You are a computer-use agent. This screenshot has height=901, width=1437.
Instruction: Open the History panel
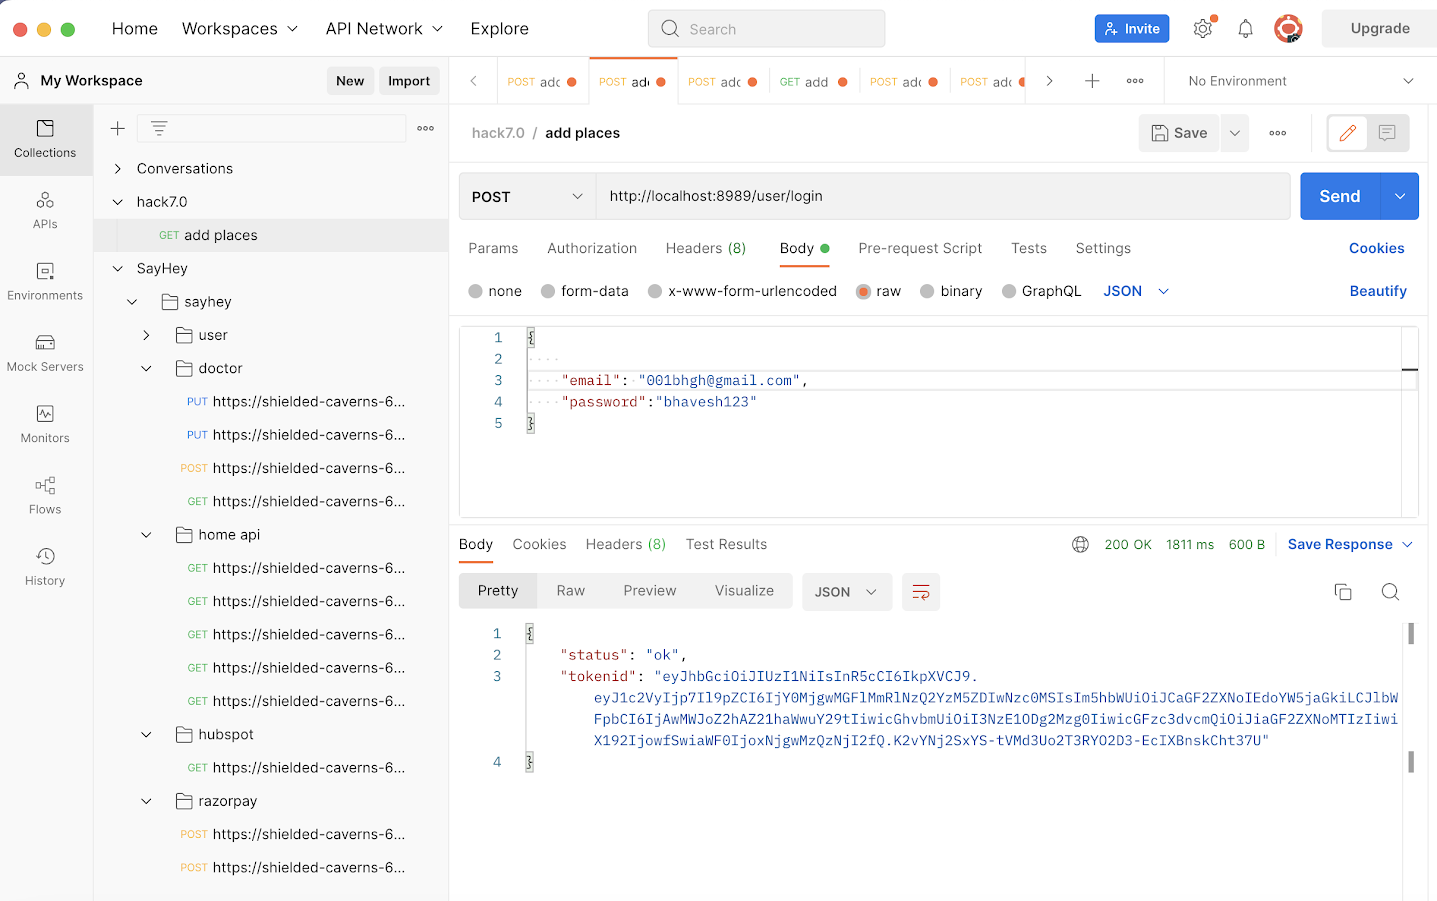pos(45,565)
